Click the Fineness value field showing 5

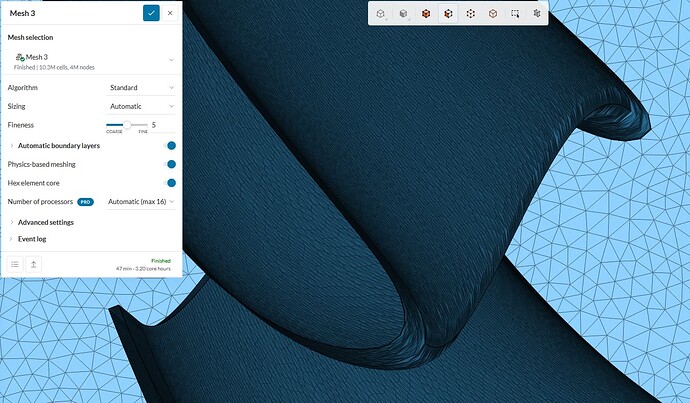click(x=162, y=125)
